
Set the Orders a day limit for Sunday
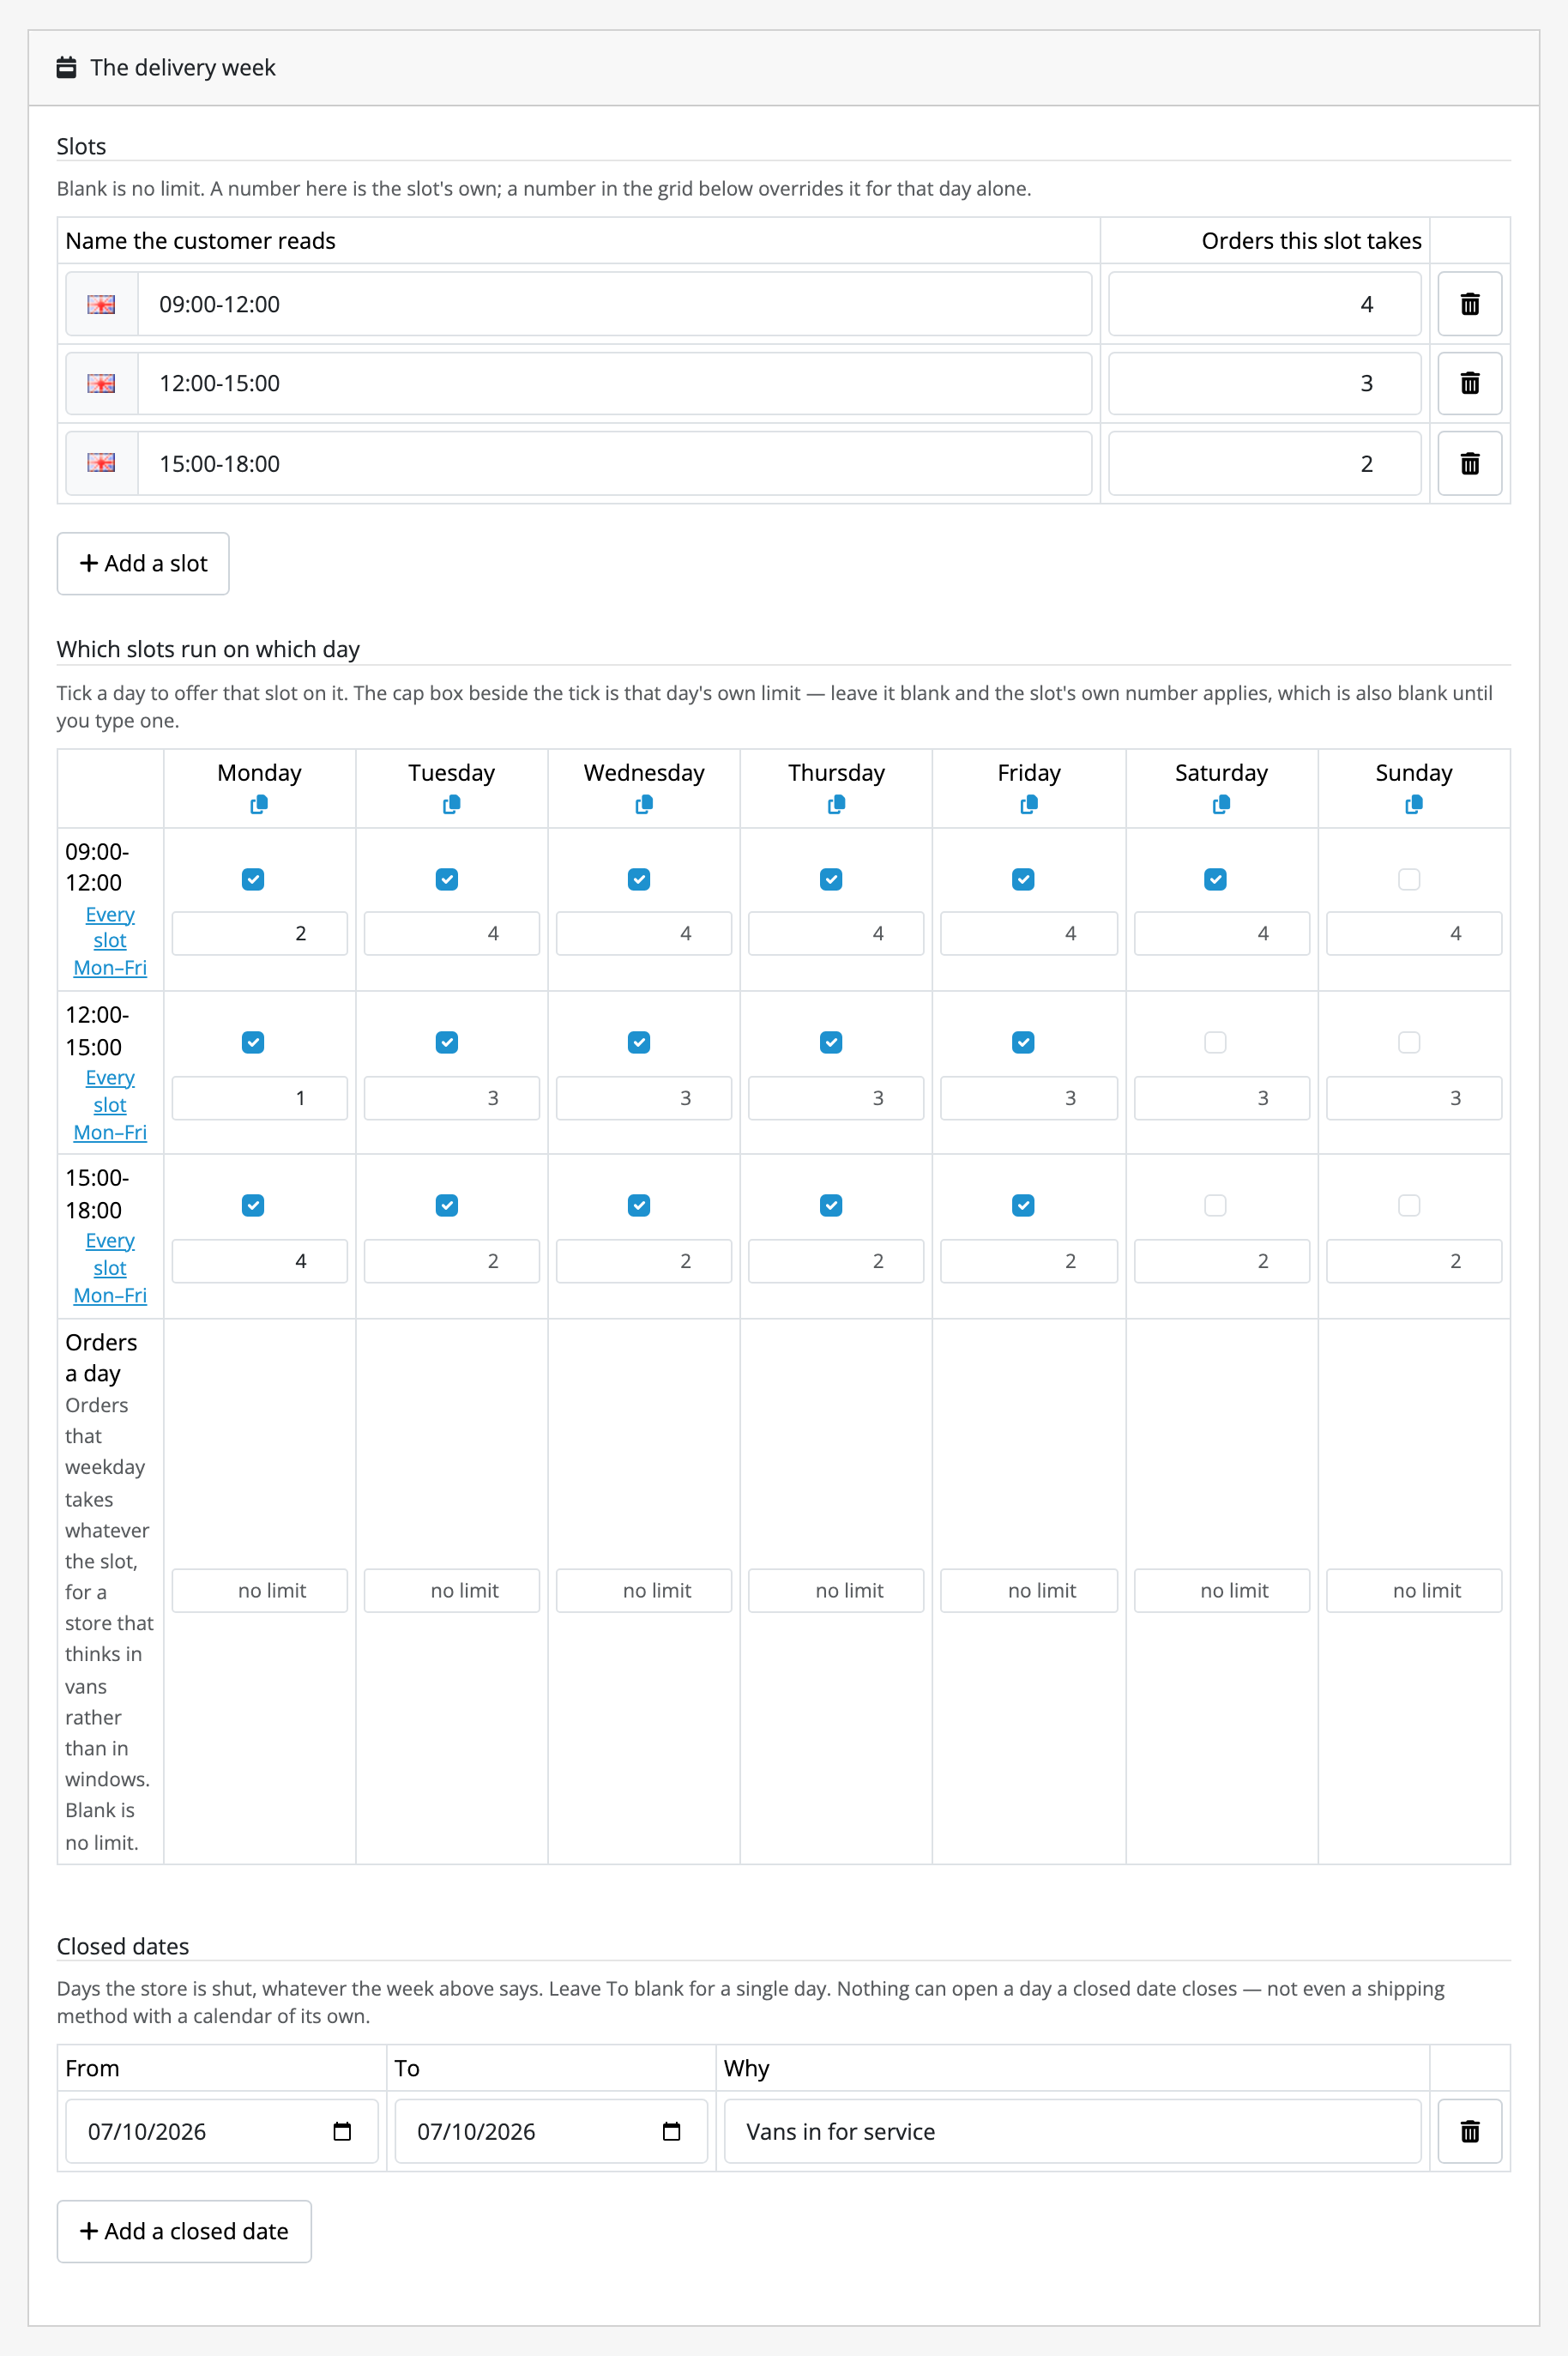(x=1413, y=1590)
